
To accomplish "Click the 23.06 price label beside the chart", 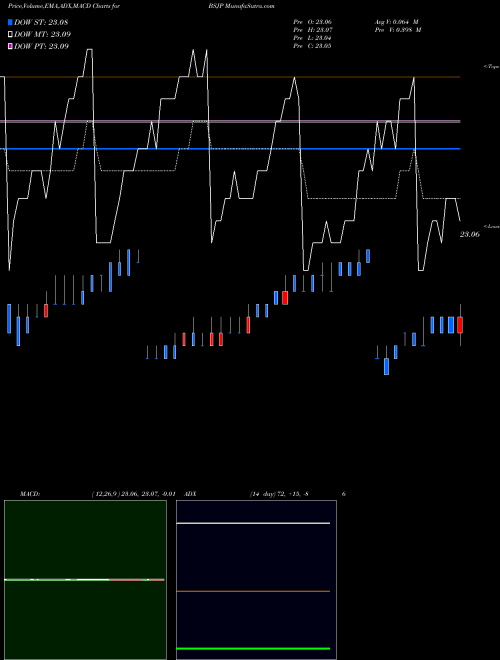I will coord(469,234).
